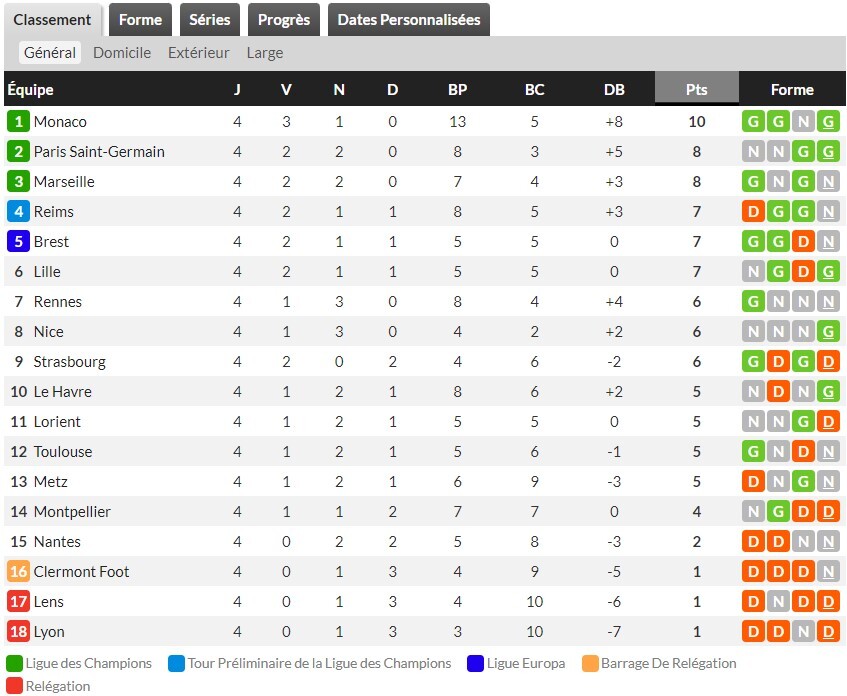The height and width of the screenshot is (696, 847).
Task: Open the Dates Personnalisées tab
Action: [x=408, y=20]
